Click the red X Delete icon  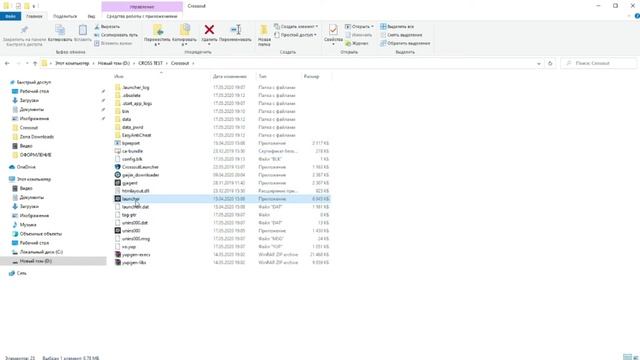pyautogui.click(x=209, y=29)
